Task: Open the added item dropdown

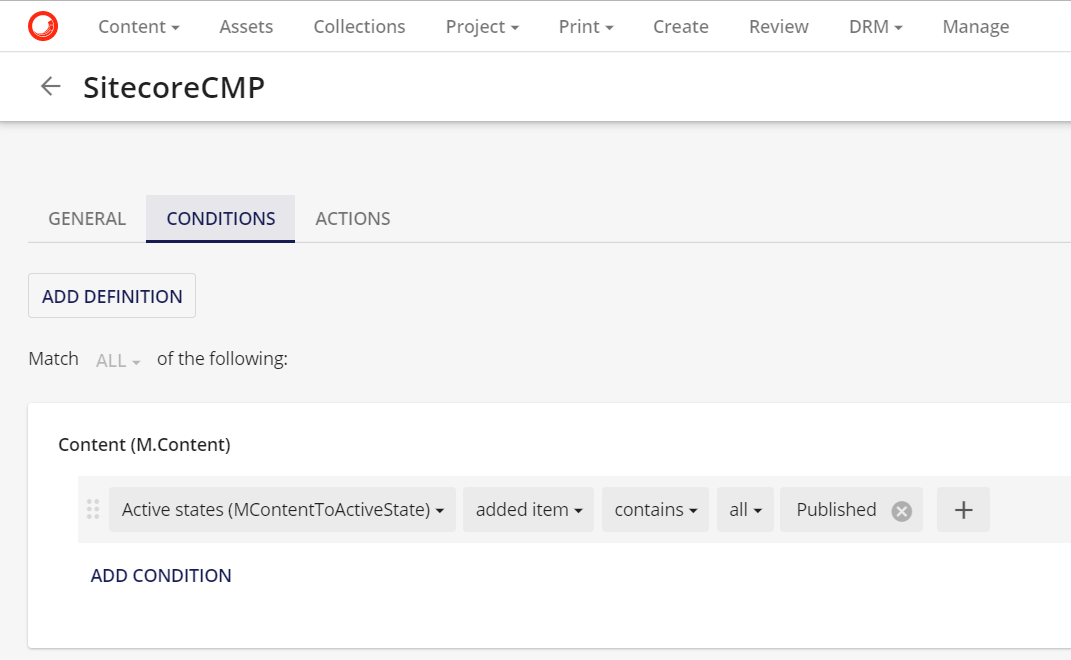Action: tap(528, 509)
